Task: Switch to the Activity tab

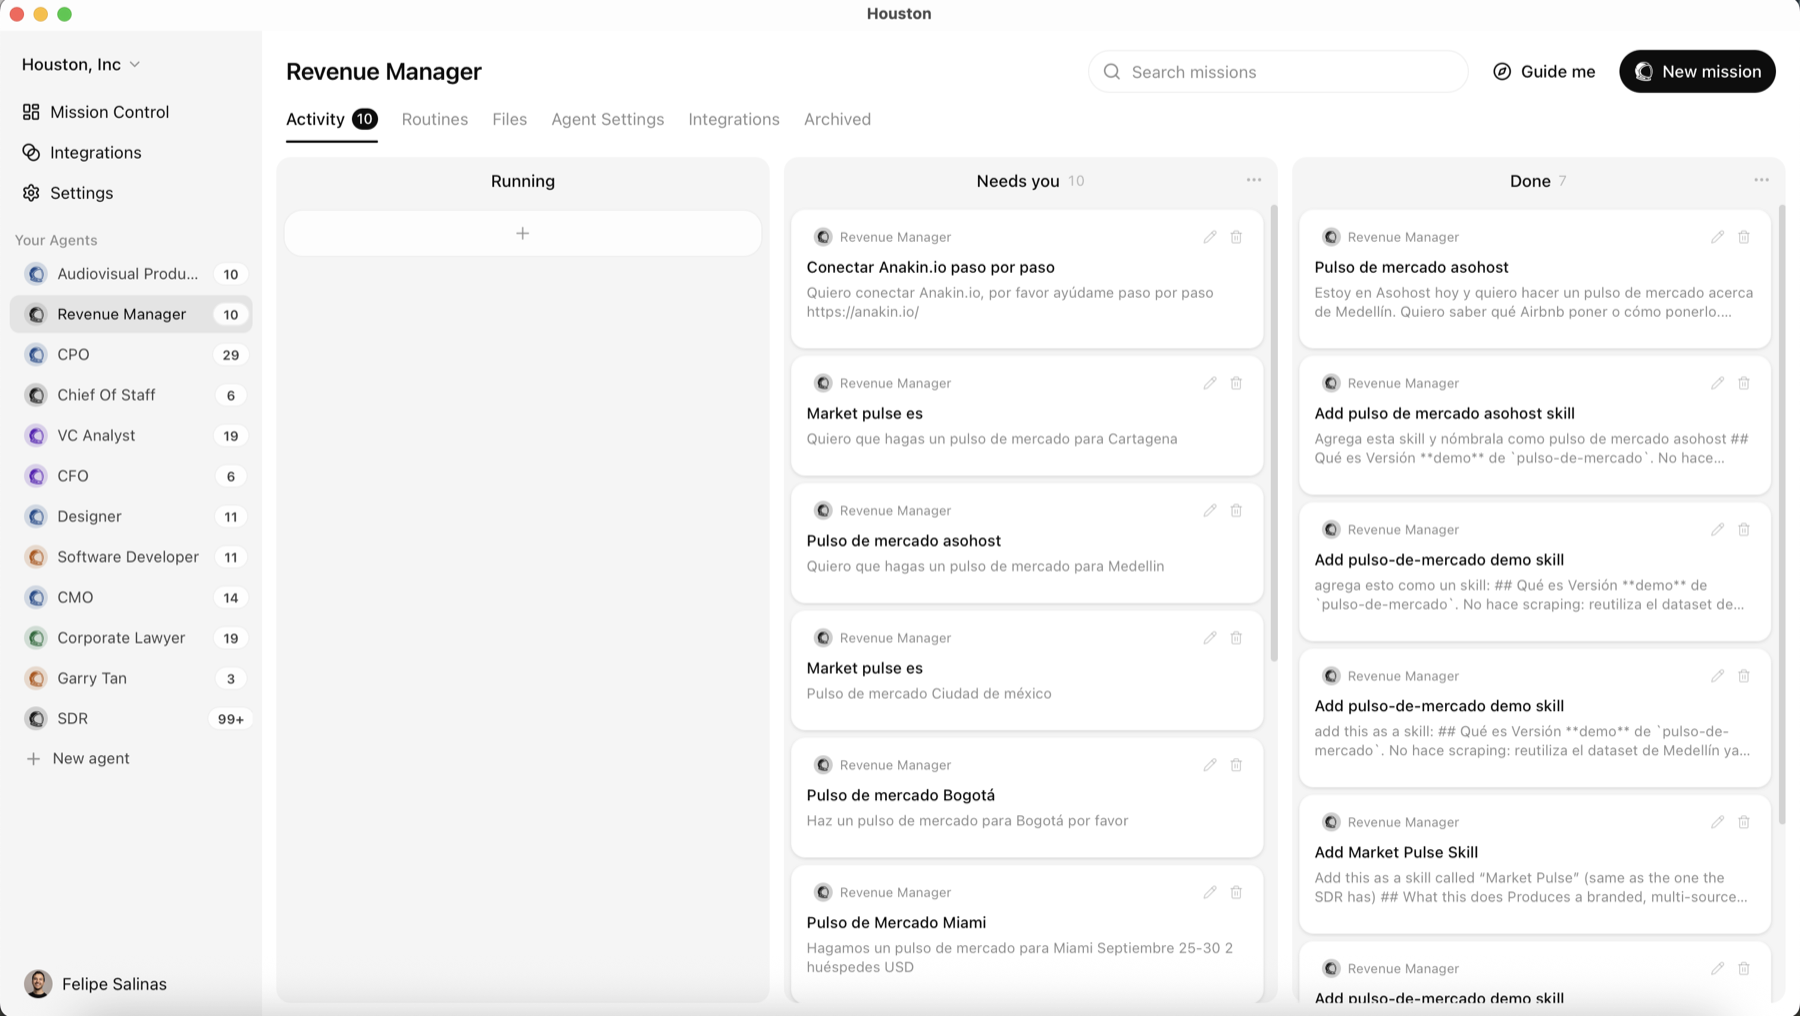Action: [331, 119]
